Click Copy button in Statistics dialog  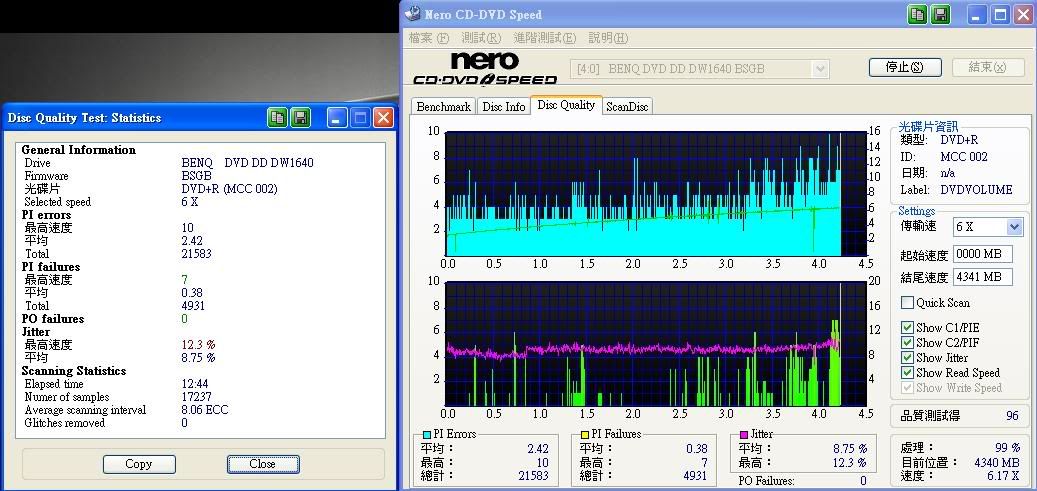(x=138, y=464)
